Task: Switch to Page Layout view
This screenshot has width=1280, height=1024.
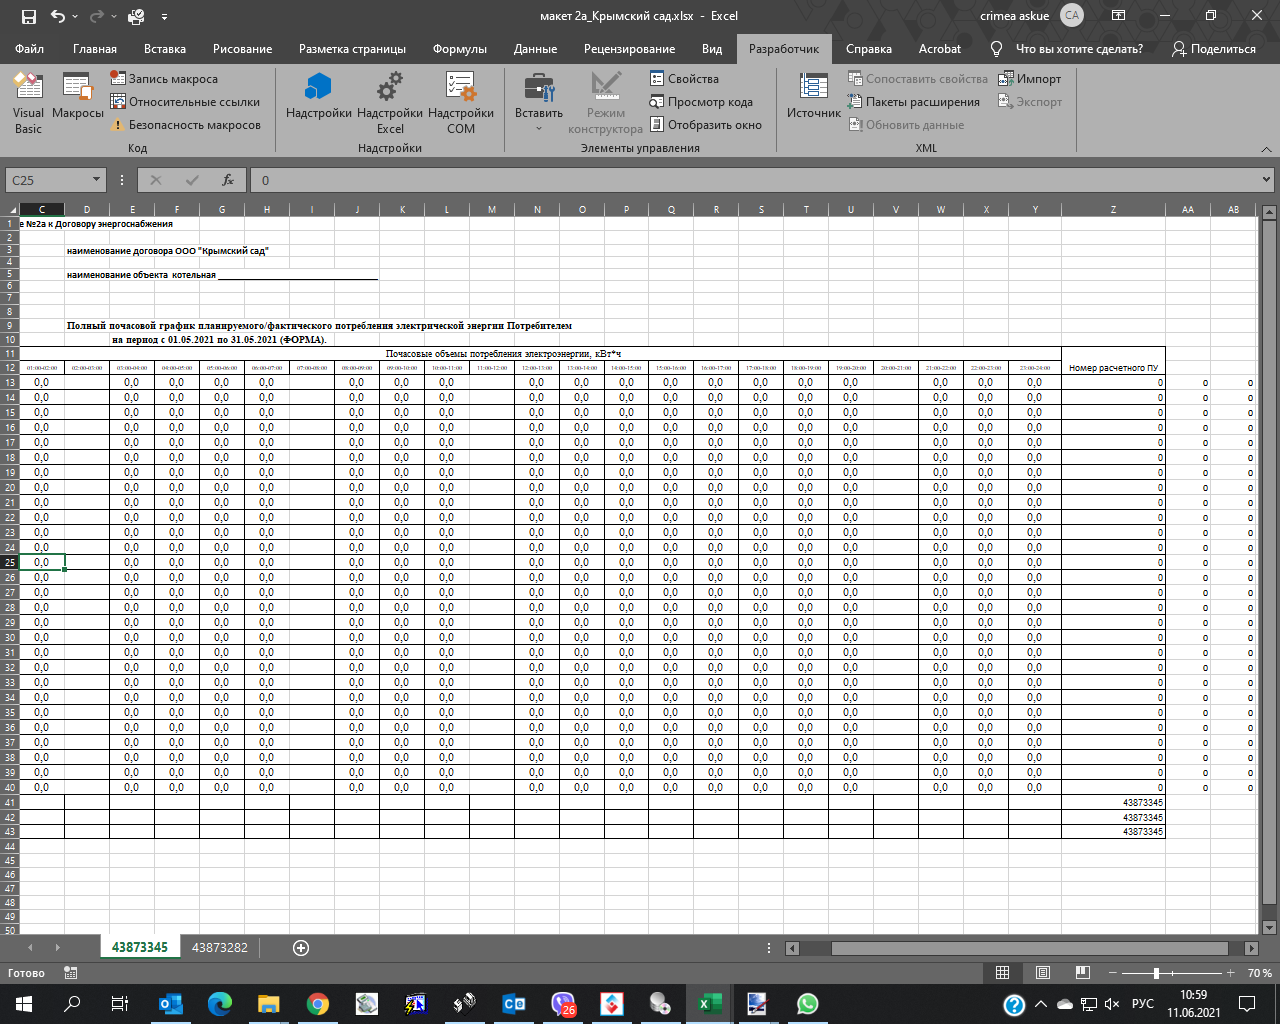Action: tap(1043, 973)
